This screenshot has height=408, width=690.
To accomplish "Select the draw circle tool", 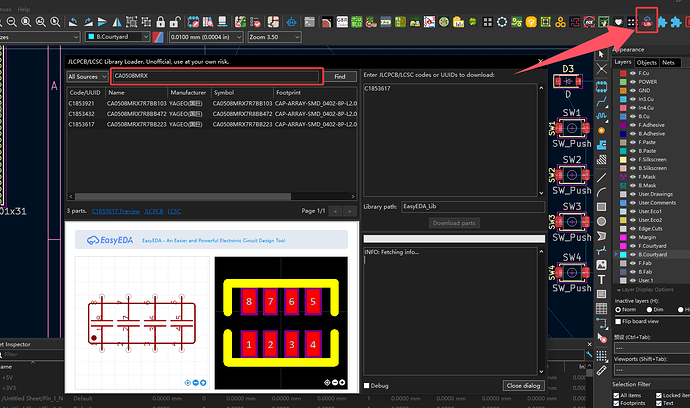I will pyautogui.click(x=602, y=221).
